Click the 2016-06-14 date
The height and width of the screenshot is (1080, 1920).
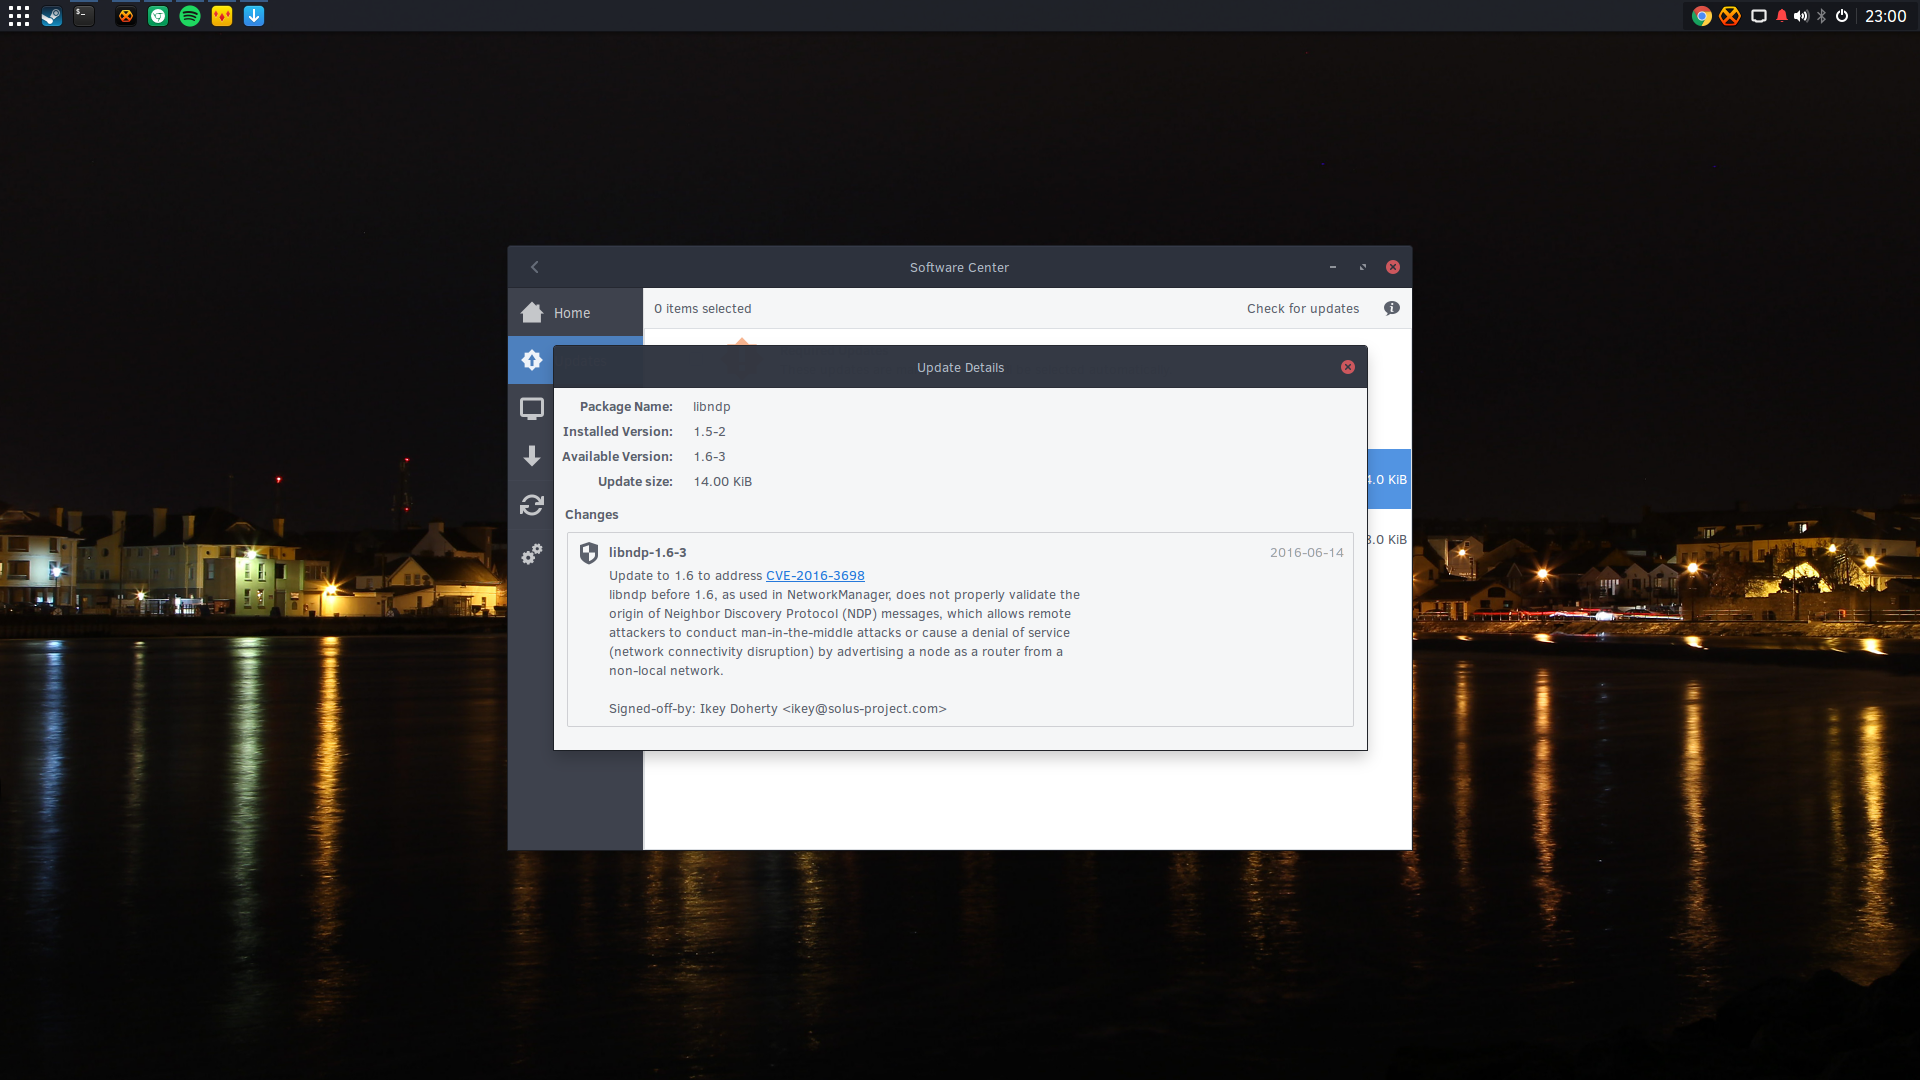[1306, 552]
